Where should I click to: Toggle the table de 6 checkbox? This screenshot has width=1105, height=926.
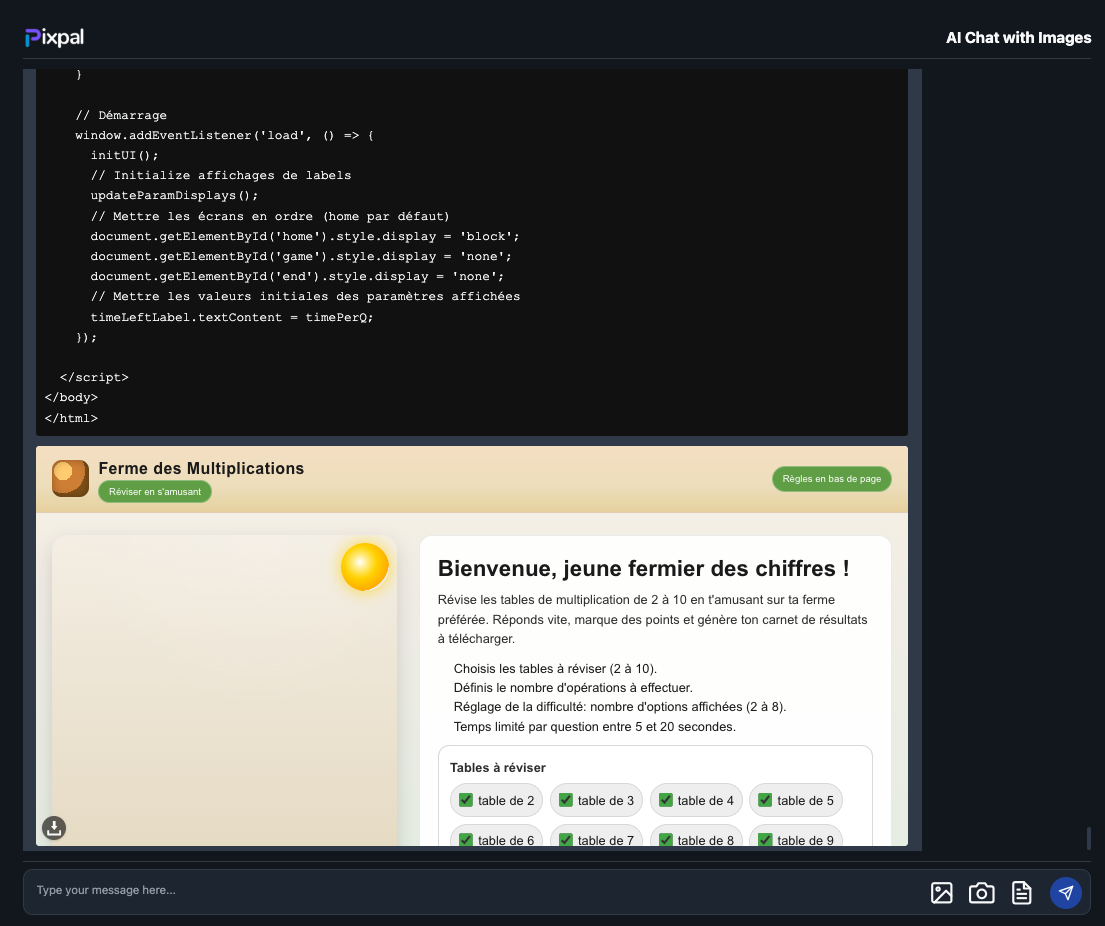[466, 839]
